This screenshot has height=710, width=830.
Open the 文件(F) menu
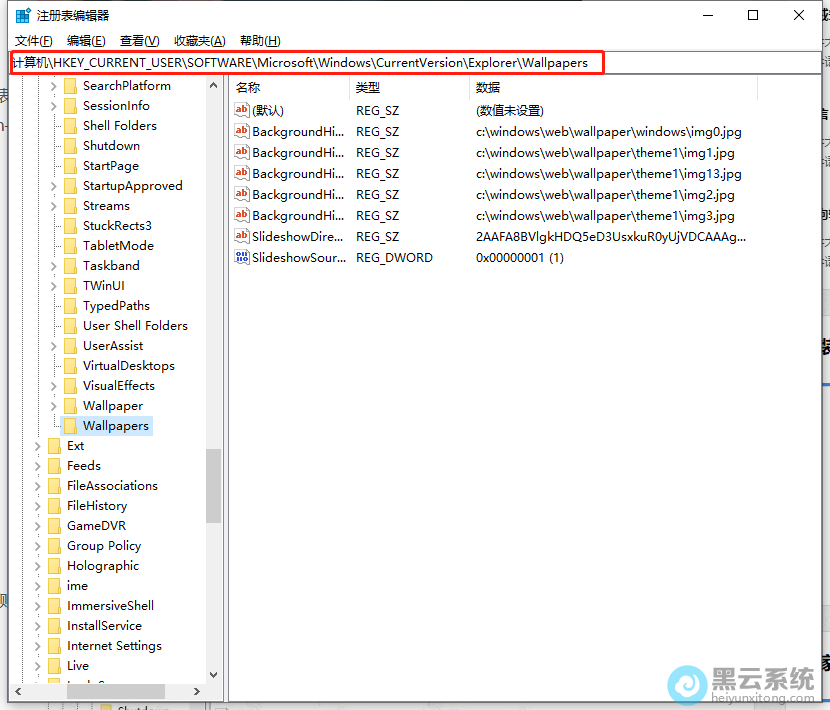(x=33, y=41)
